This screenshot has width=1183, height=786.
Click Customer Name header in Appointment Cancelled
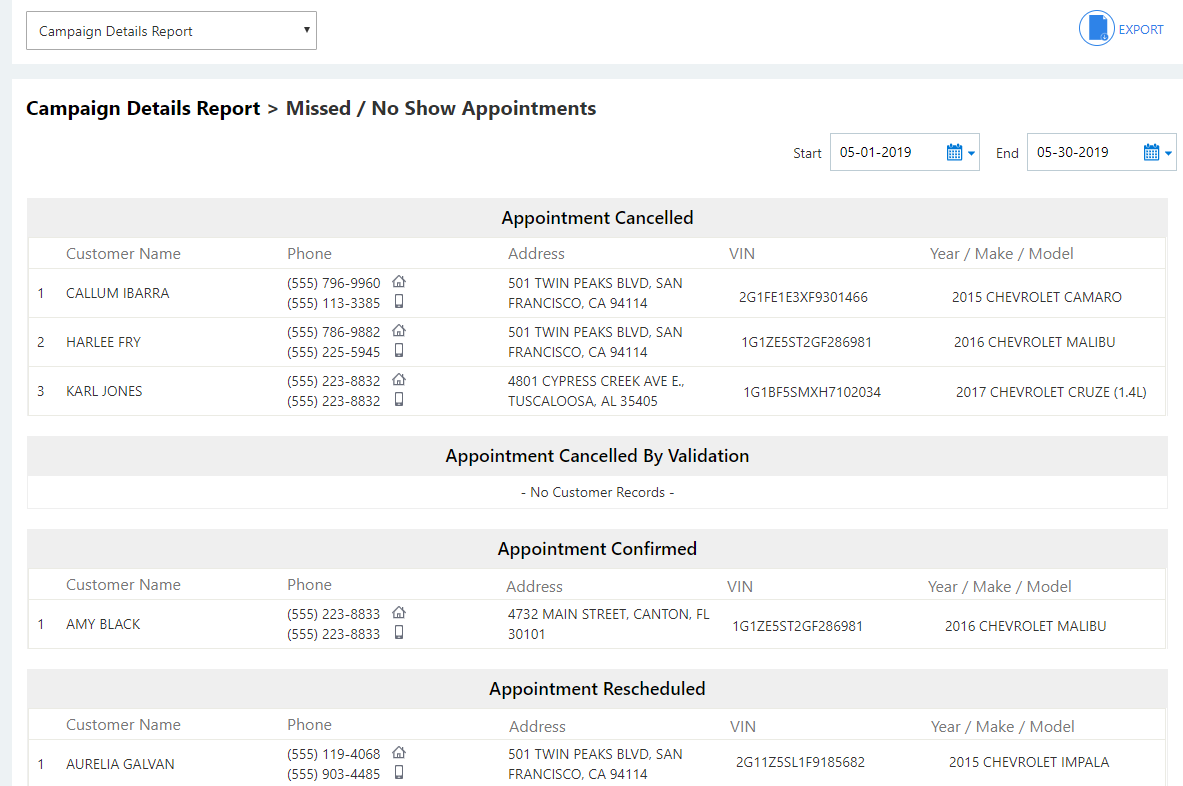pos(123,254)
